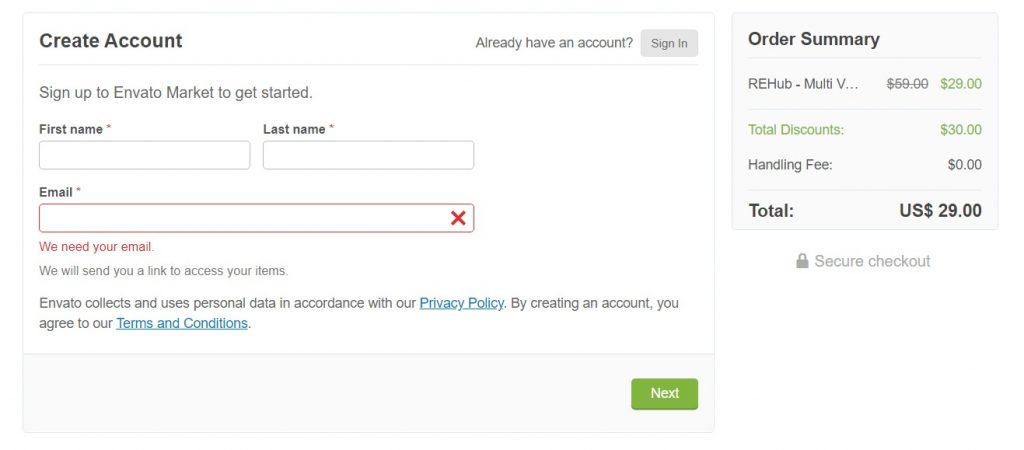1024x450 pixels.
Task: Click the First name label
Action: pyautogui.click(x=71, y=129)
